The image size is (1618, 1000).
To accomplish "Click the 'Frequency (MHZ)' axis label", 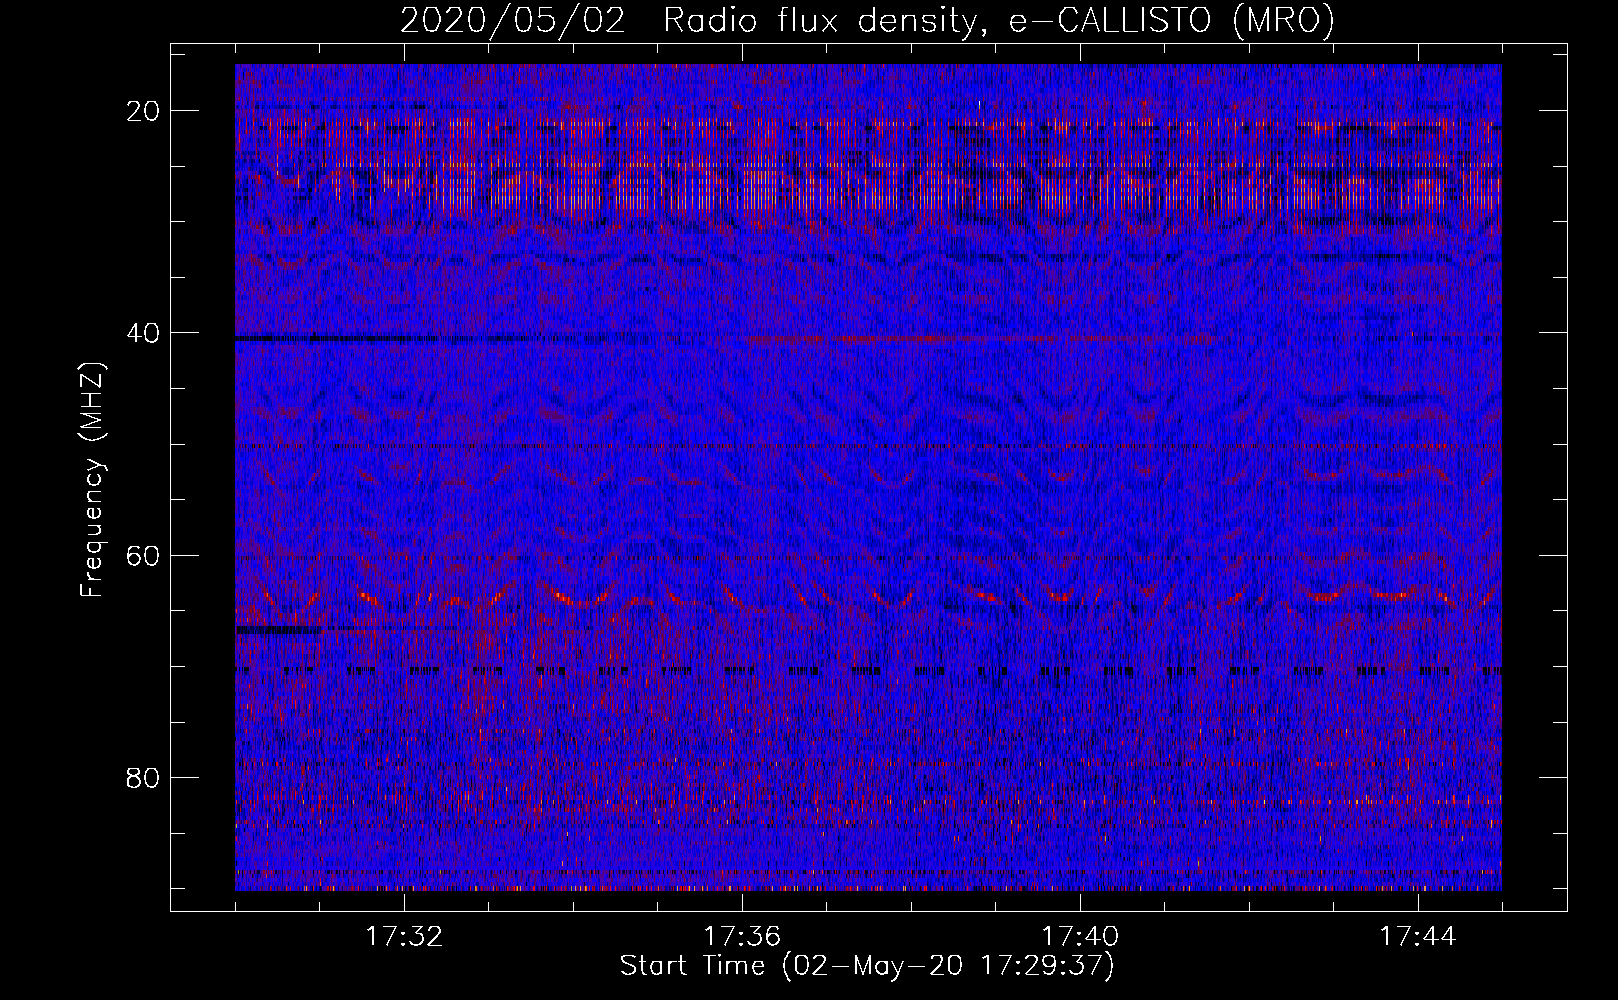I will click(91, 480).
